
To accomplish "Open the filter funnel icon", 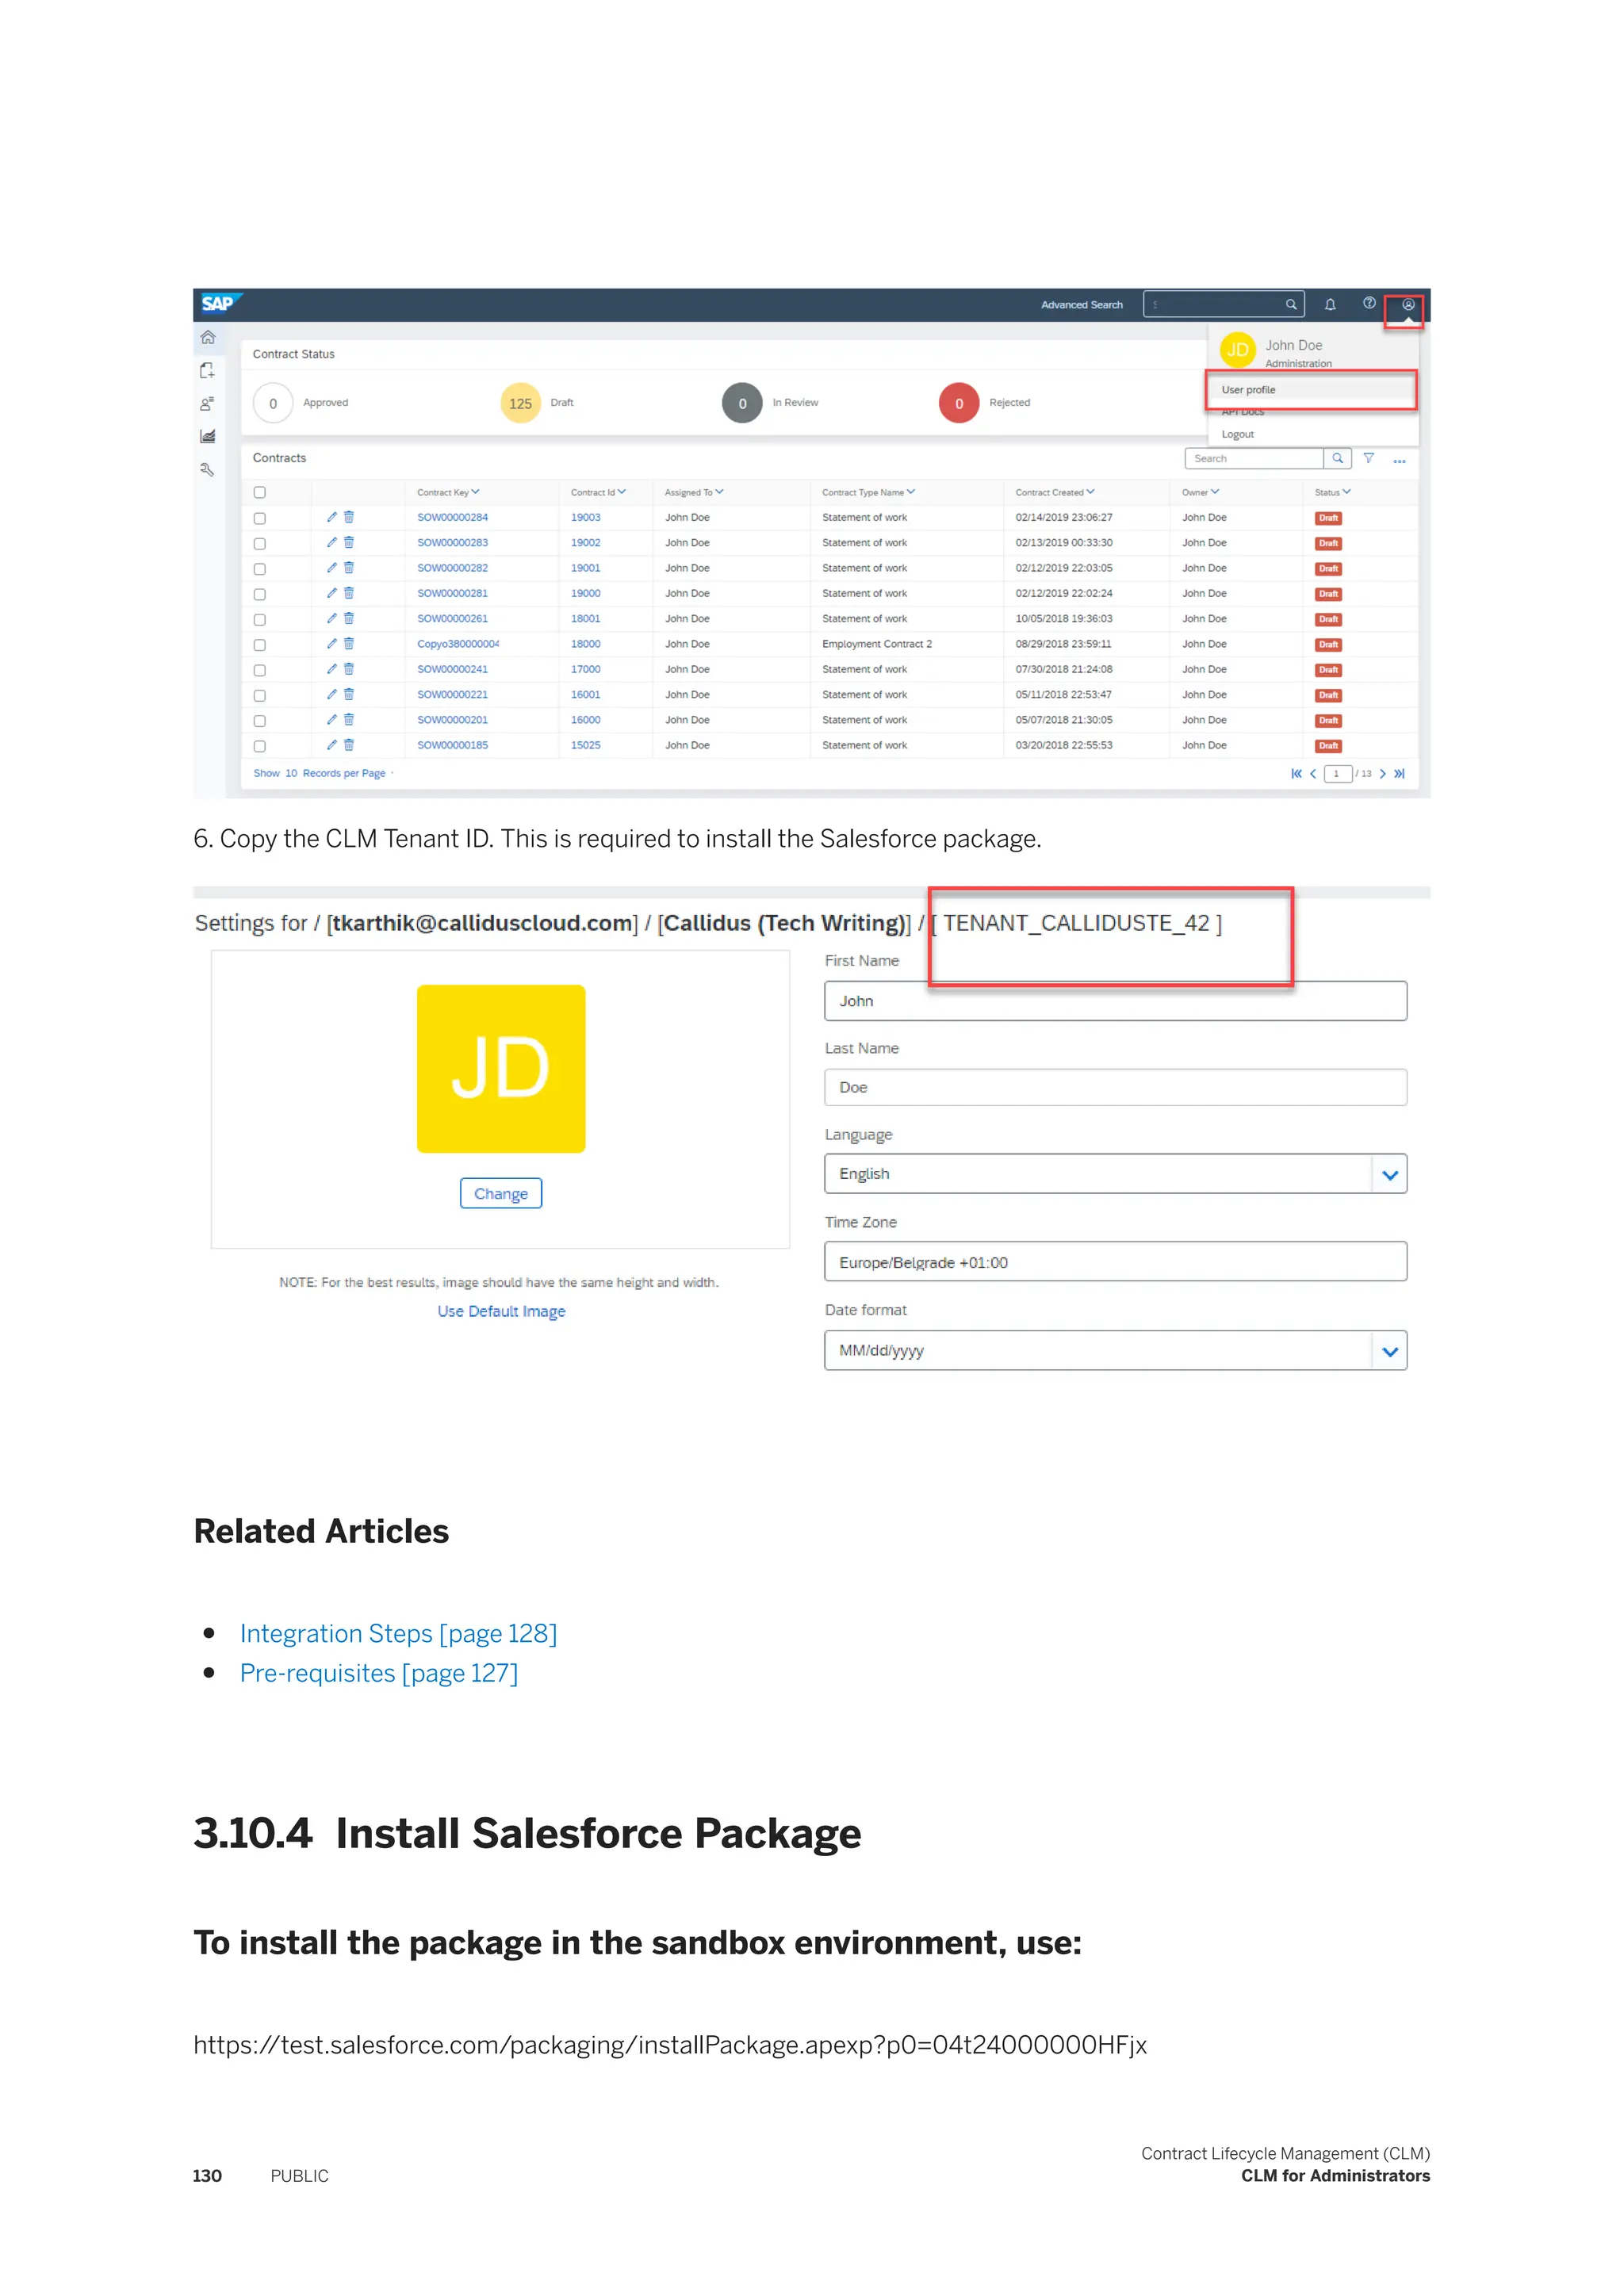I will (1369, 458).
